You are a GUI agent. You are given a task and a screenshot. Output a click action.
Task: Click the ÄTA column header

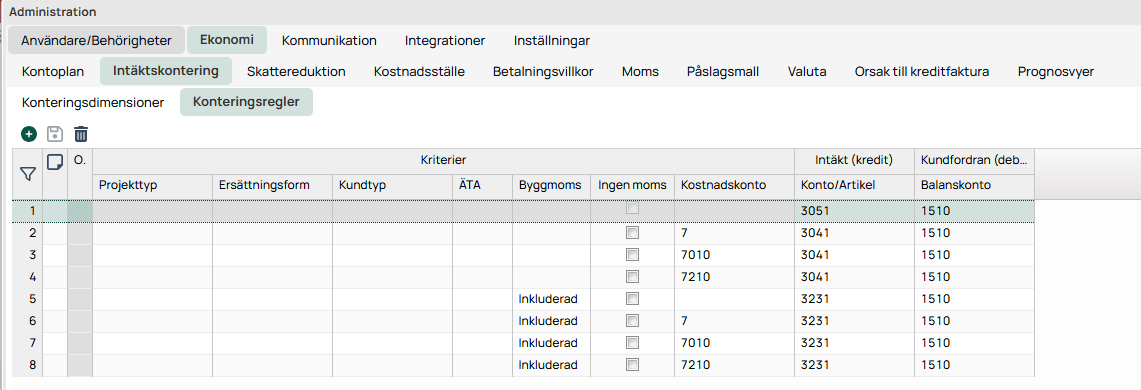pos(482,186)
